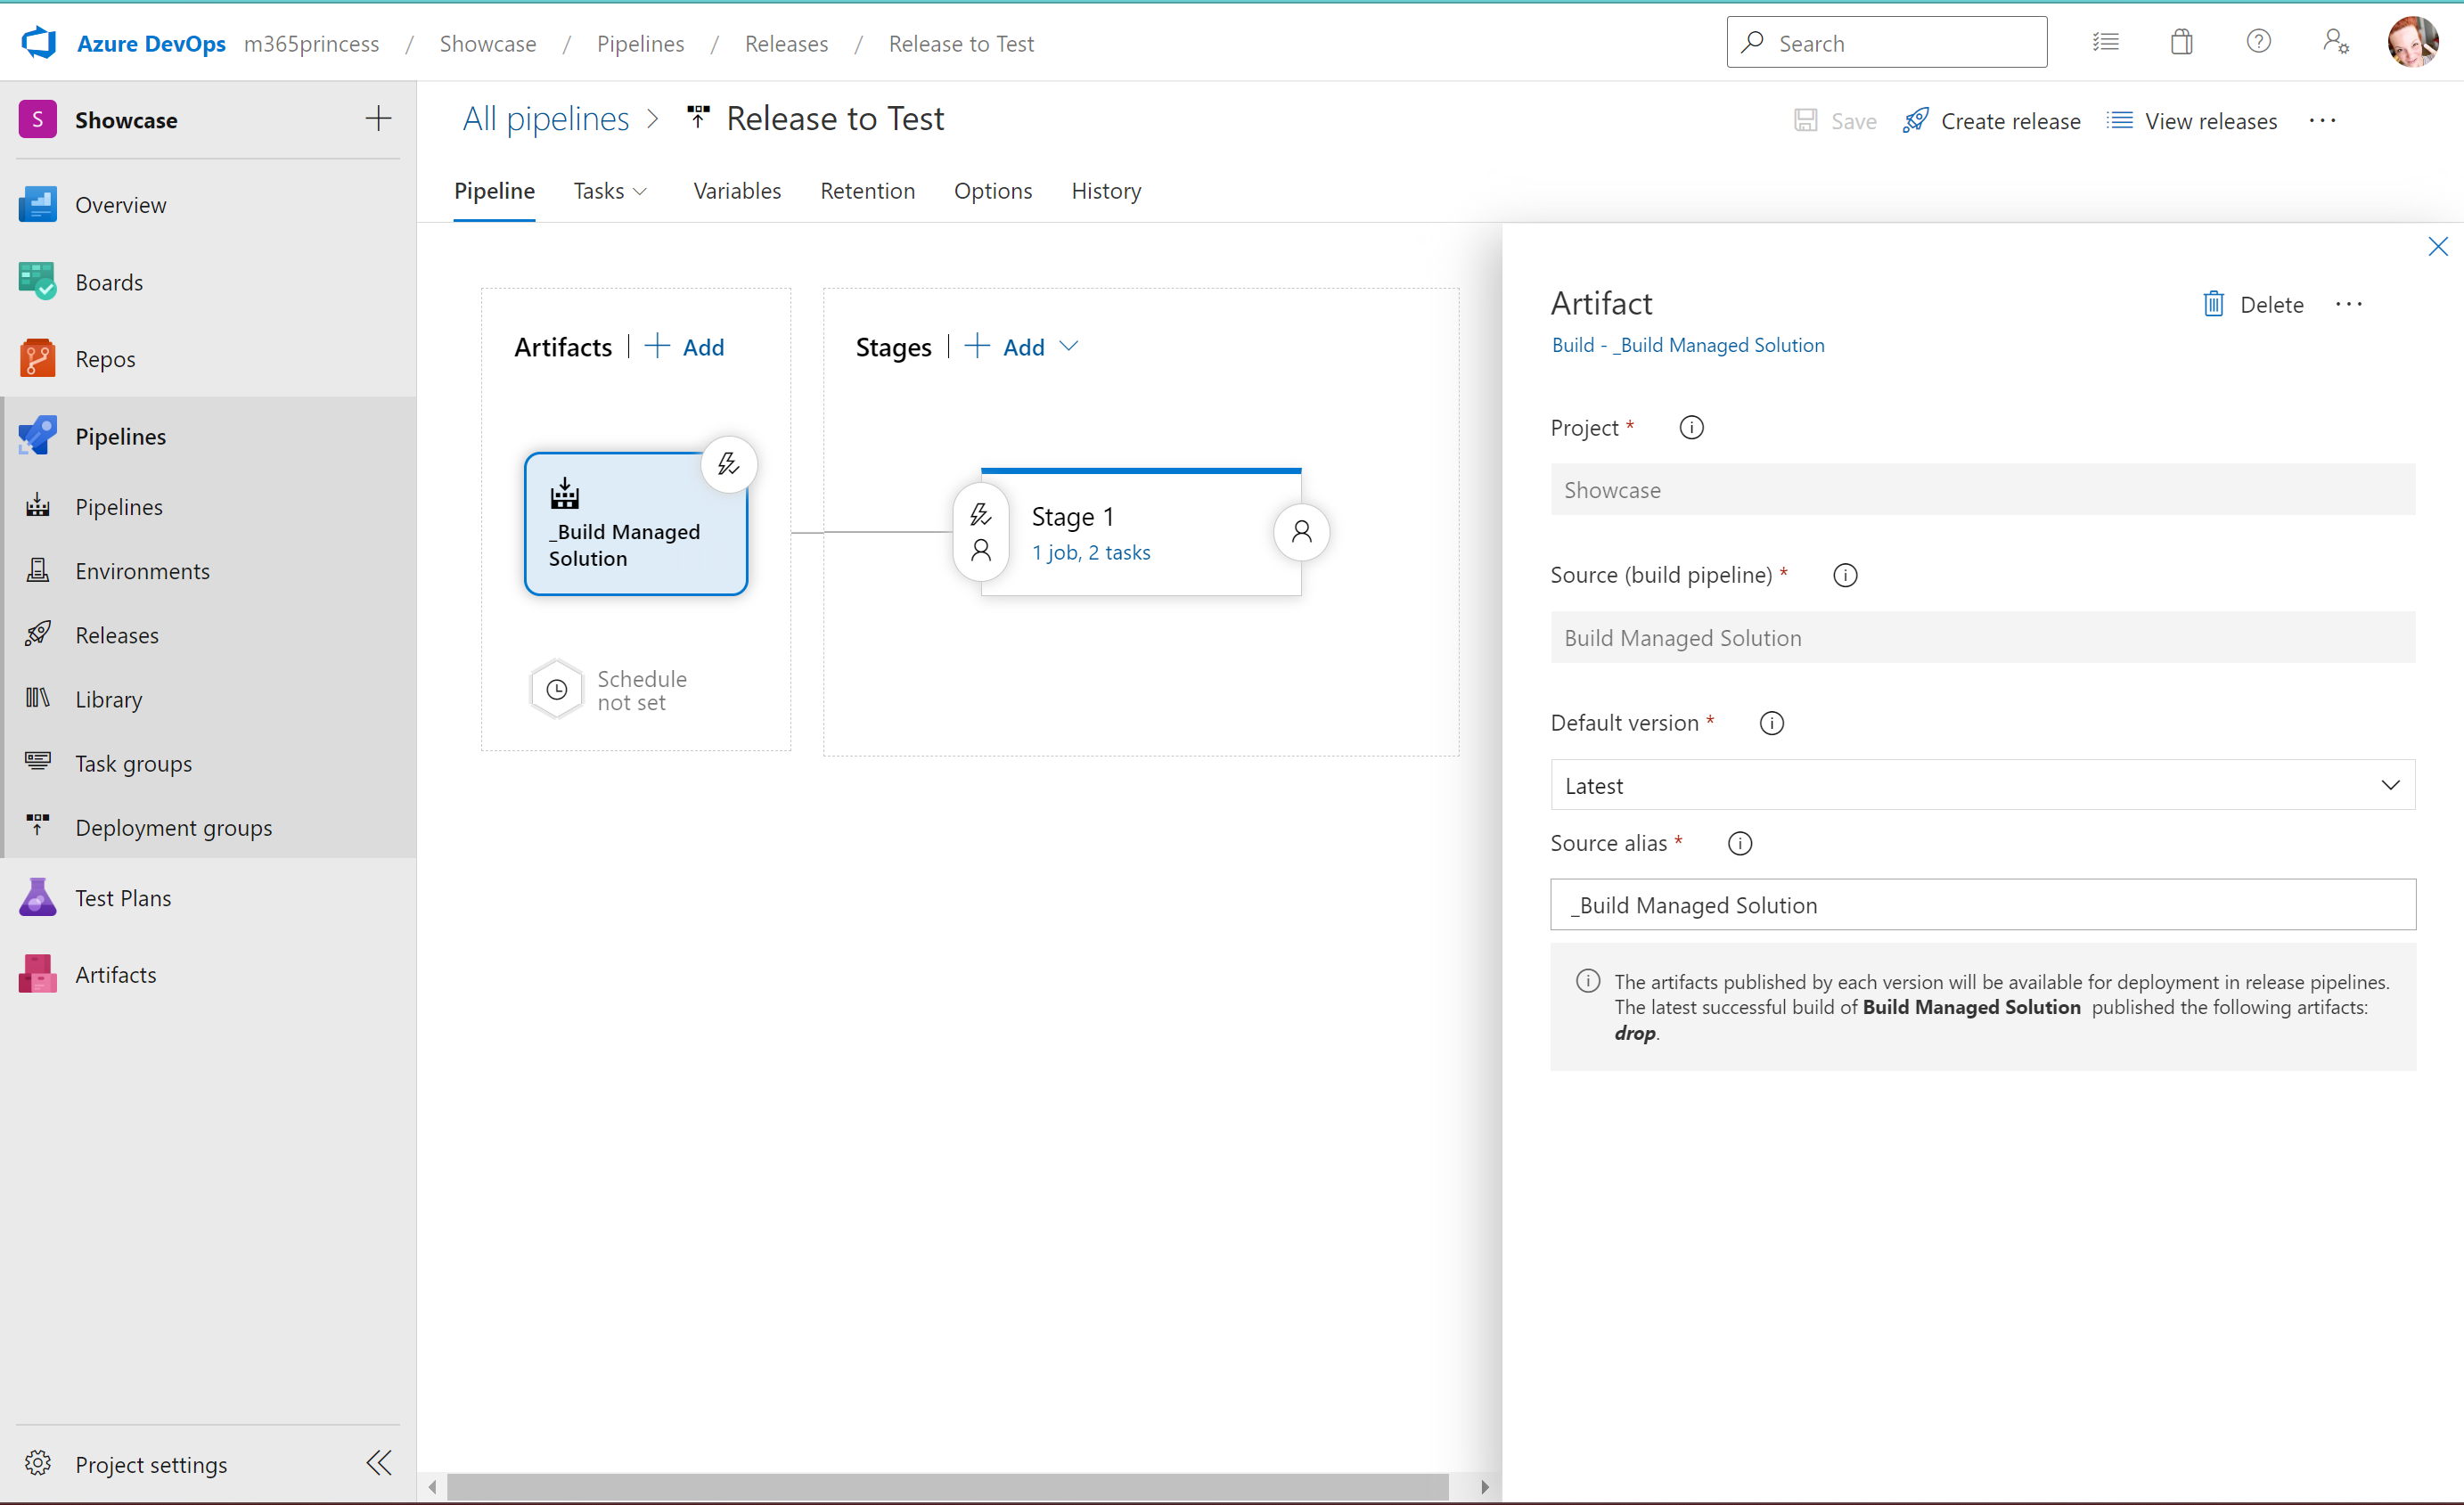2464x1505 pixels.
Task: Open Deployment groups in the sidebar
Action: 208,827
